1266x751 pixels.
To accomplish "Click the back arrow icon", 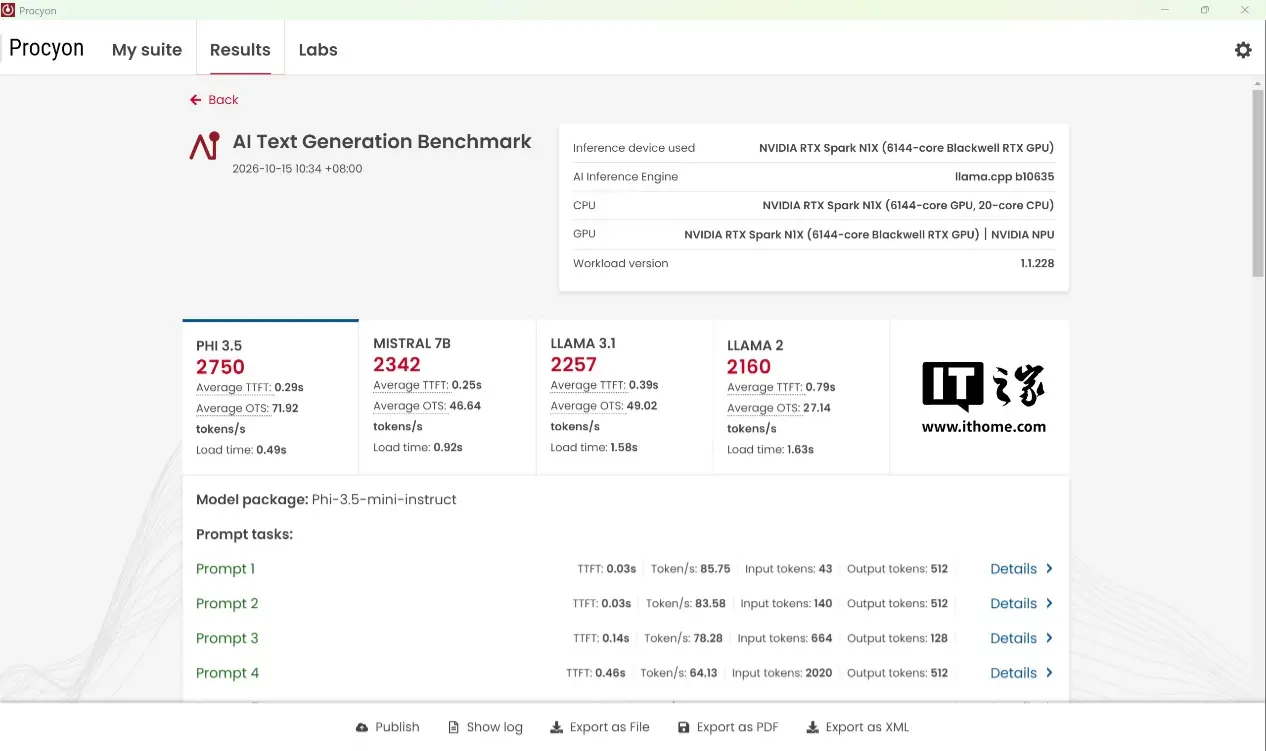I will point(196,100).
